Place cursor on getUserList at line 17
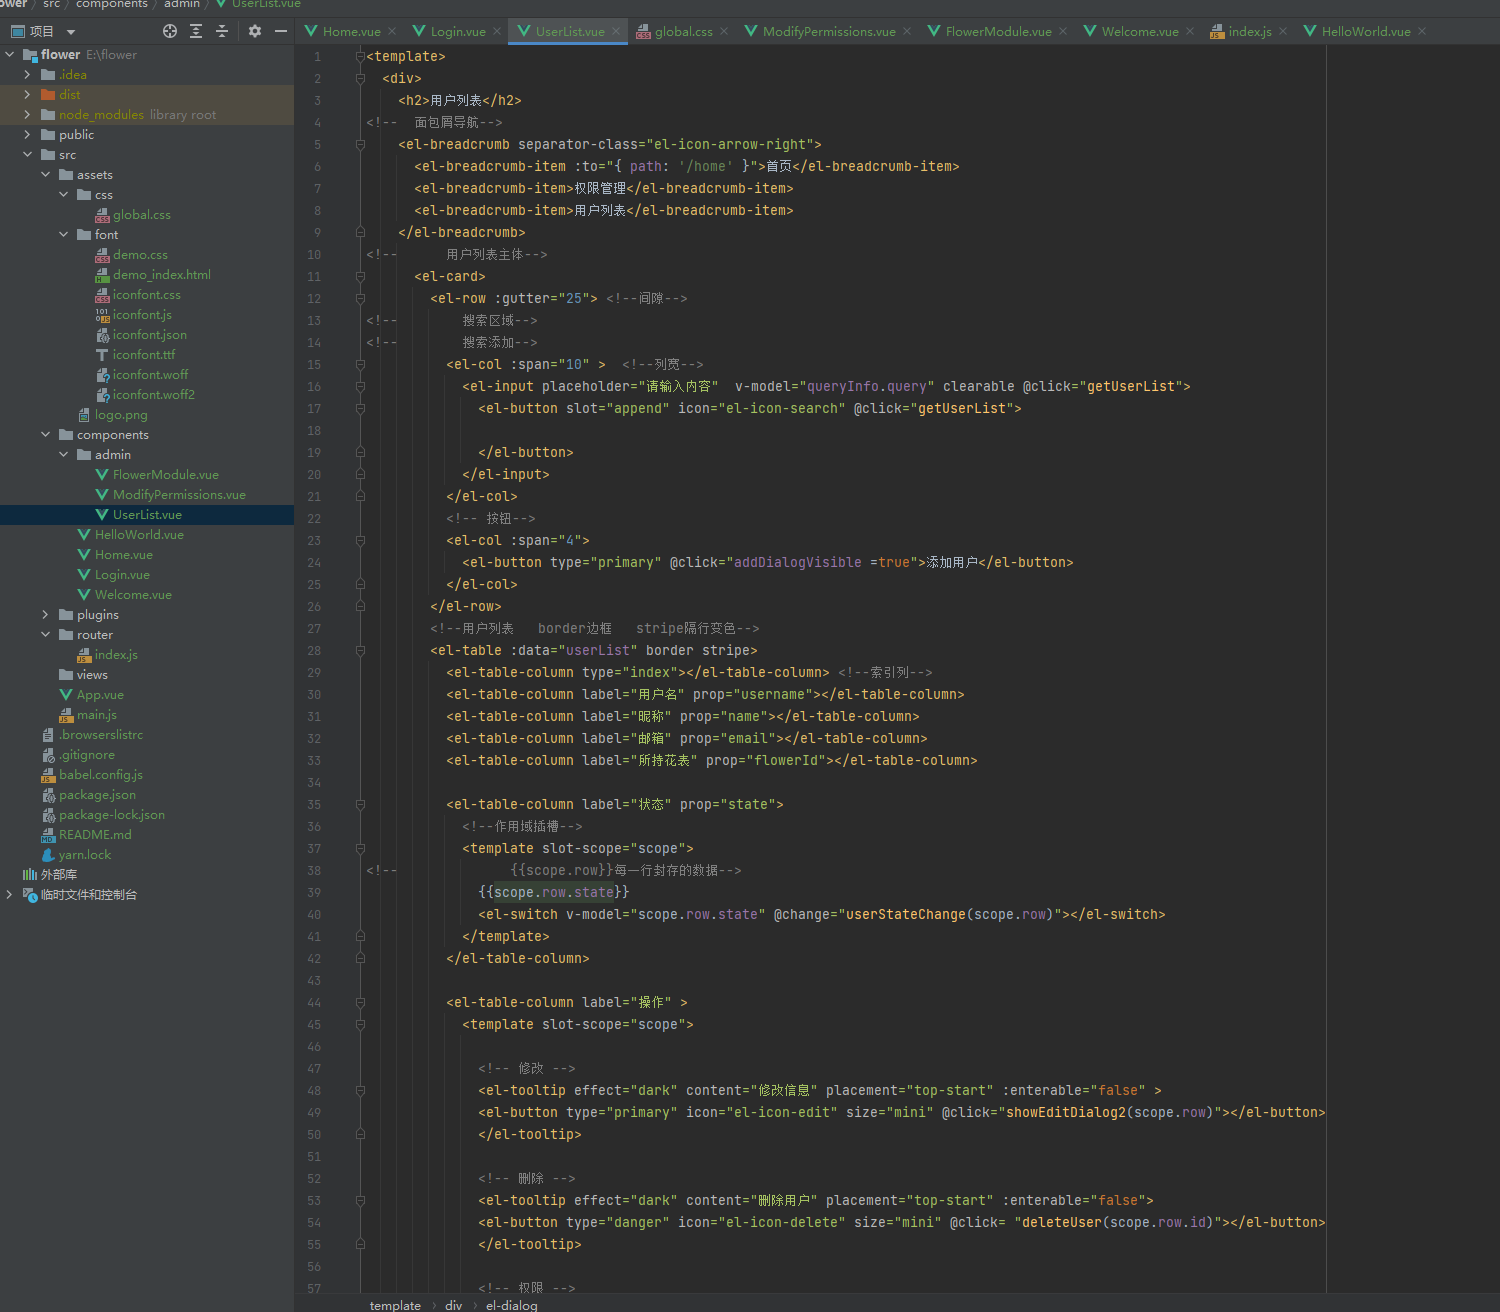The width and height of the screenshot is (1500, 1312). [x=962, y=408]
